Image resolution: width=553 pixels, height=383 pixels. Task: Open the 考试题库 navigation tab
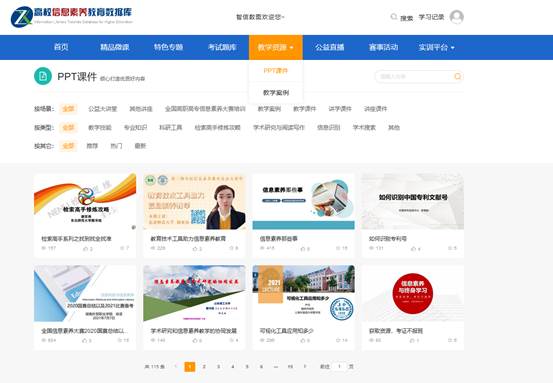coord(222,47)
